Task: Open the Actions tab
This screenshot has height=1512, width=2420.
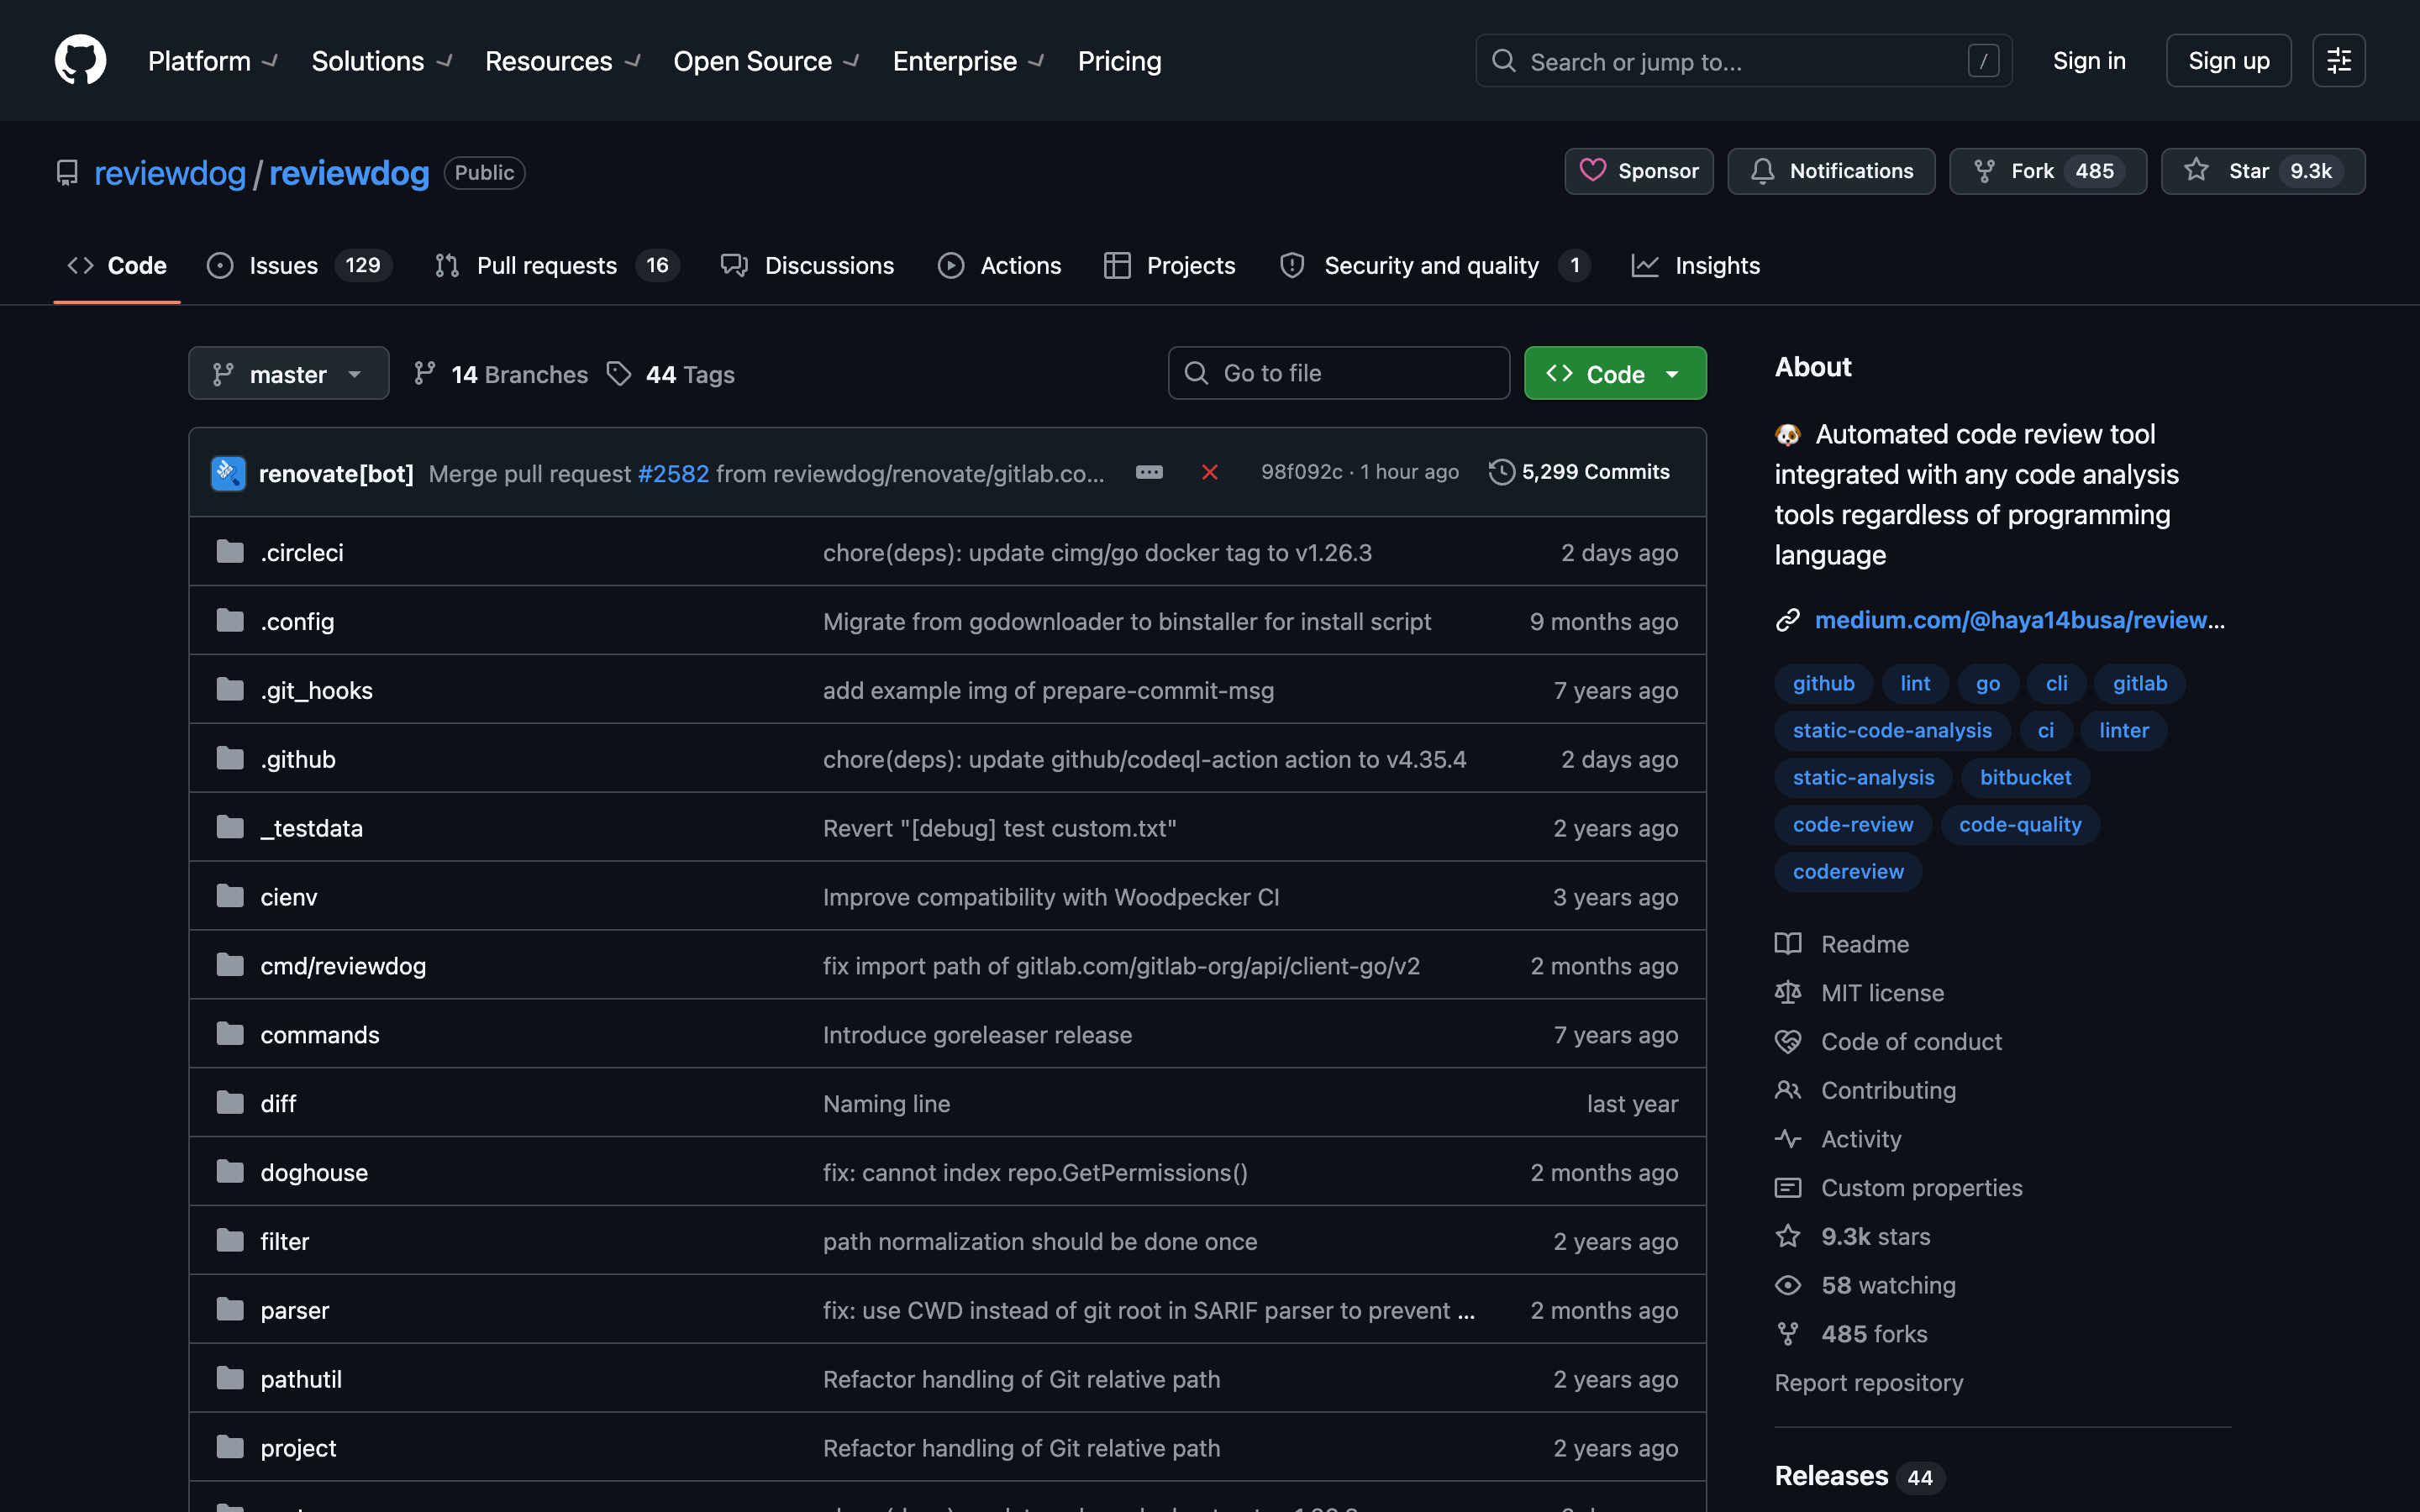Action: 1000,265
